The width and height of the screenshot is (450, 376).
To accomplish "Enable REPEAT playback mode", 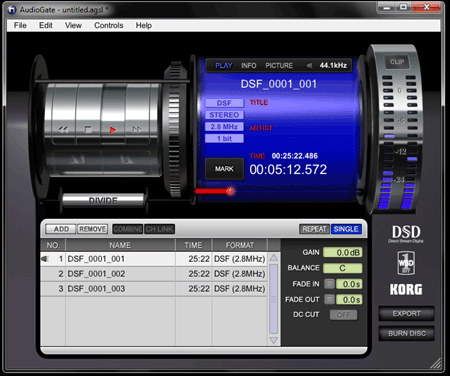I will [x=314, y=229].
